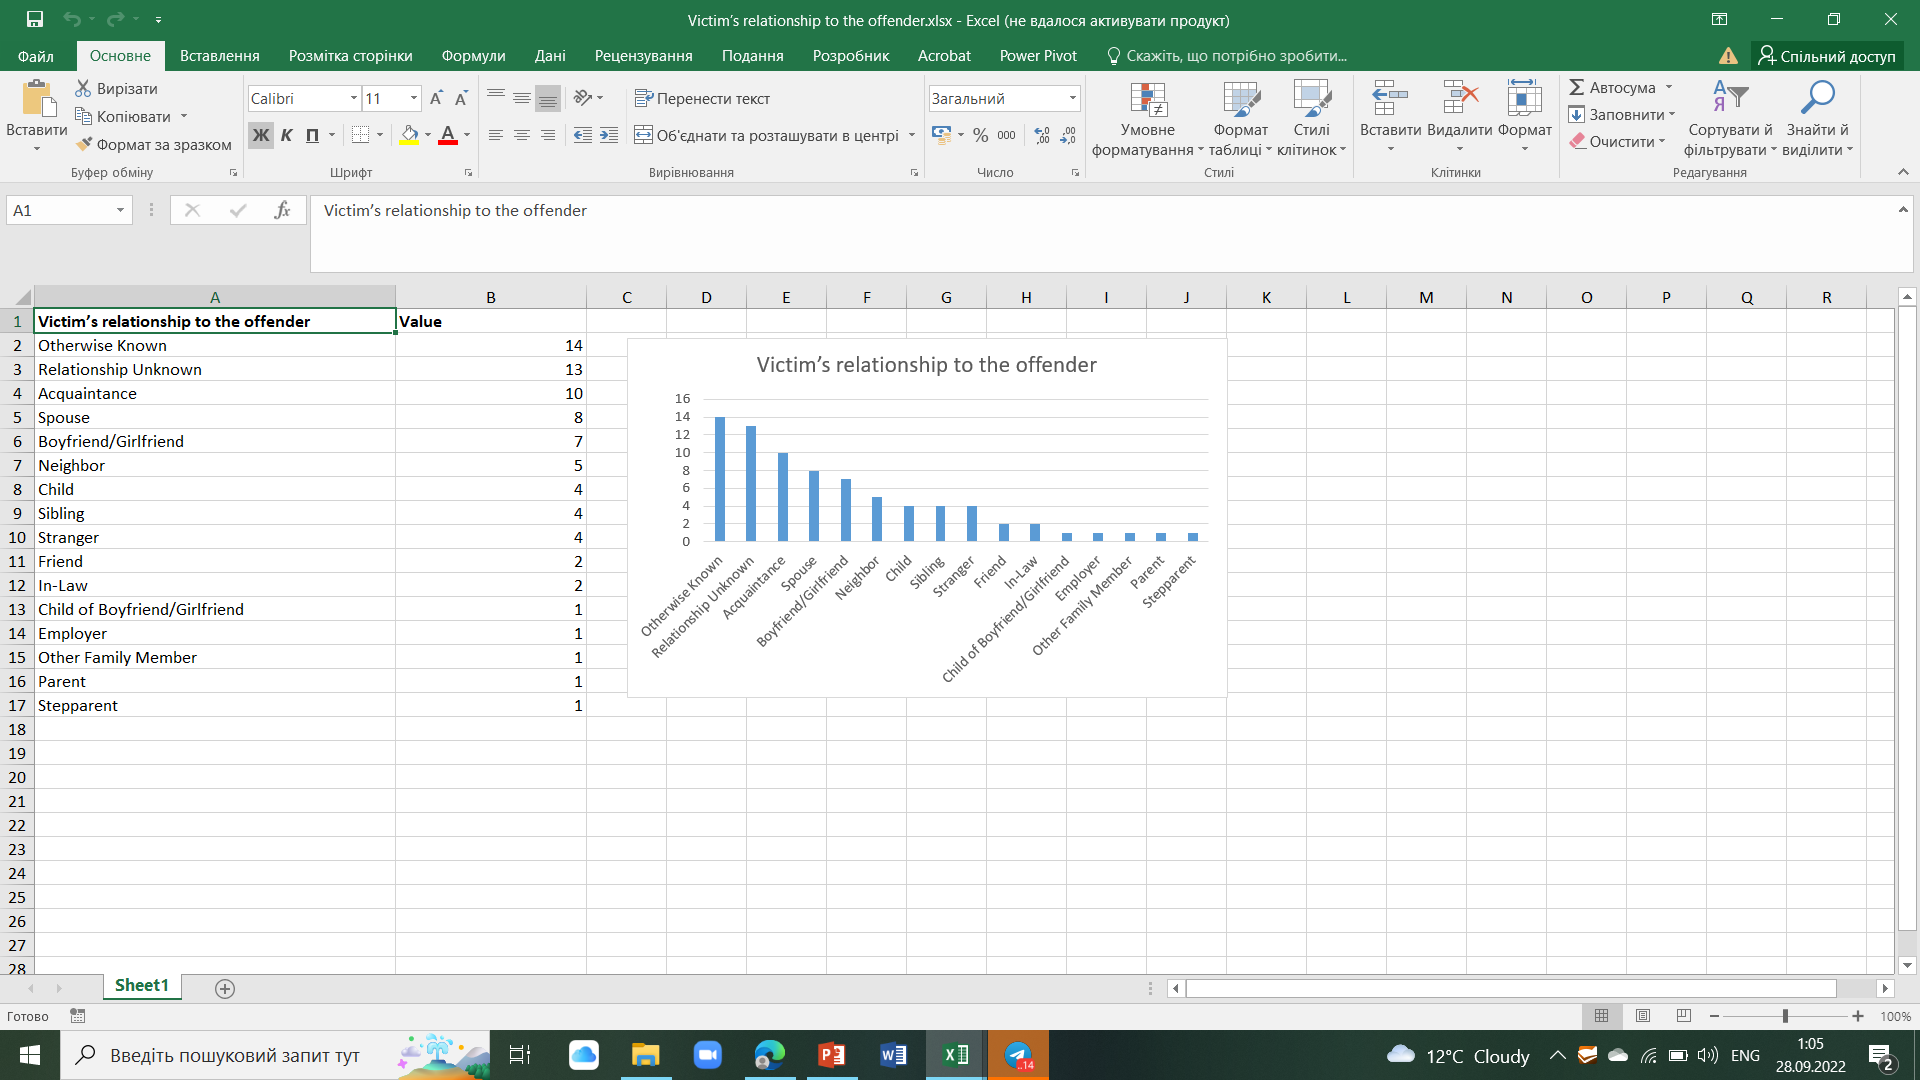Open the Формули ribbon tab
The height and width of the screenshot is (1080, 1920).
click(x=473, y=56)
